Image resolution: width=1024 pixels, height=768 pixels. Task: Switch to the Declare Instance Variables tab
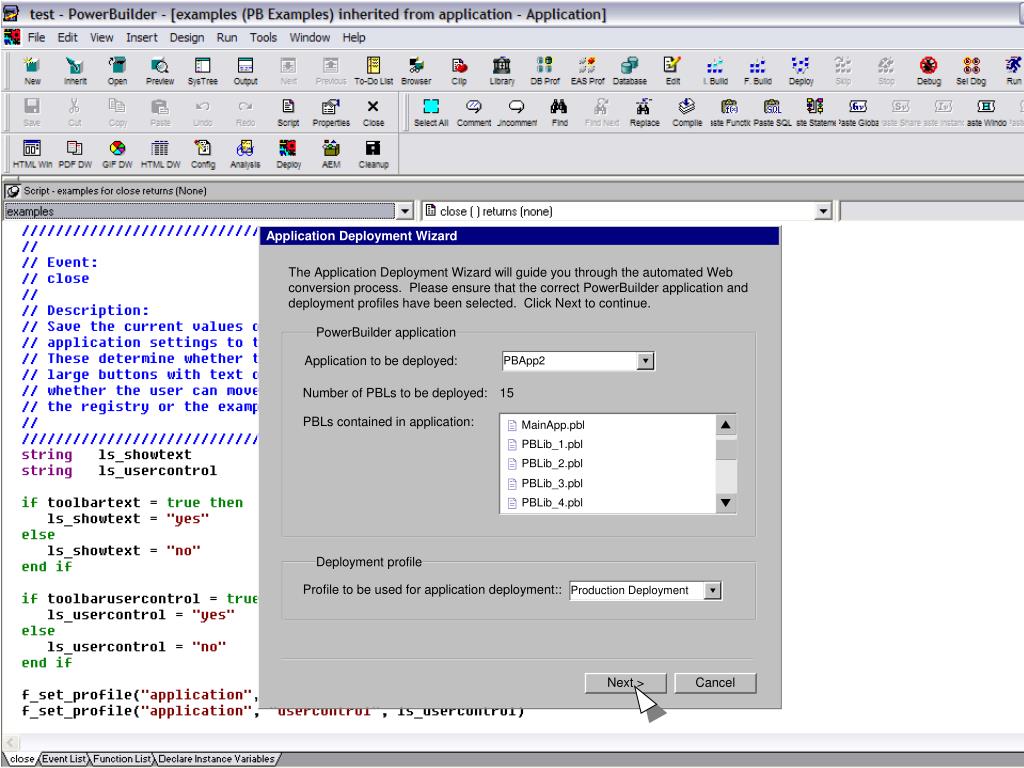pos(216,759)
